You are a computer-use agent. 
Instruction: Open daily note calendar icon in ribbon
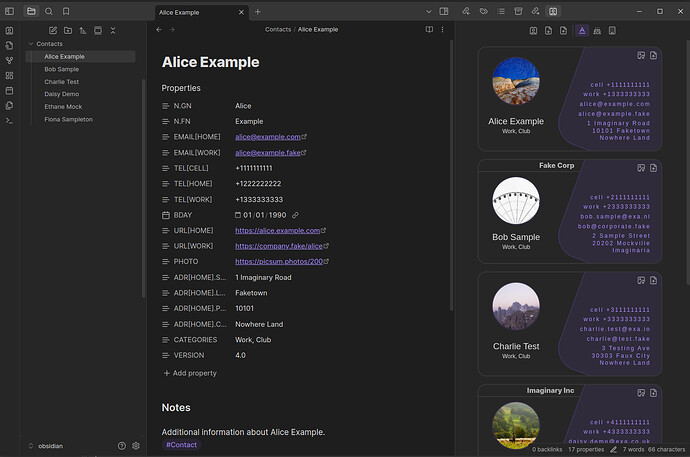click(9, 91)
